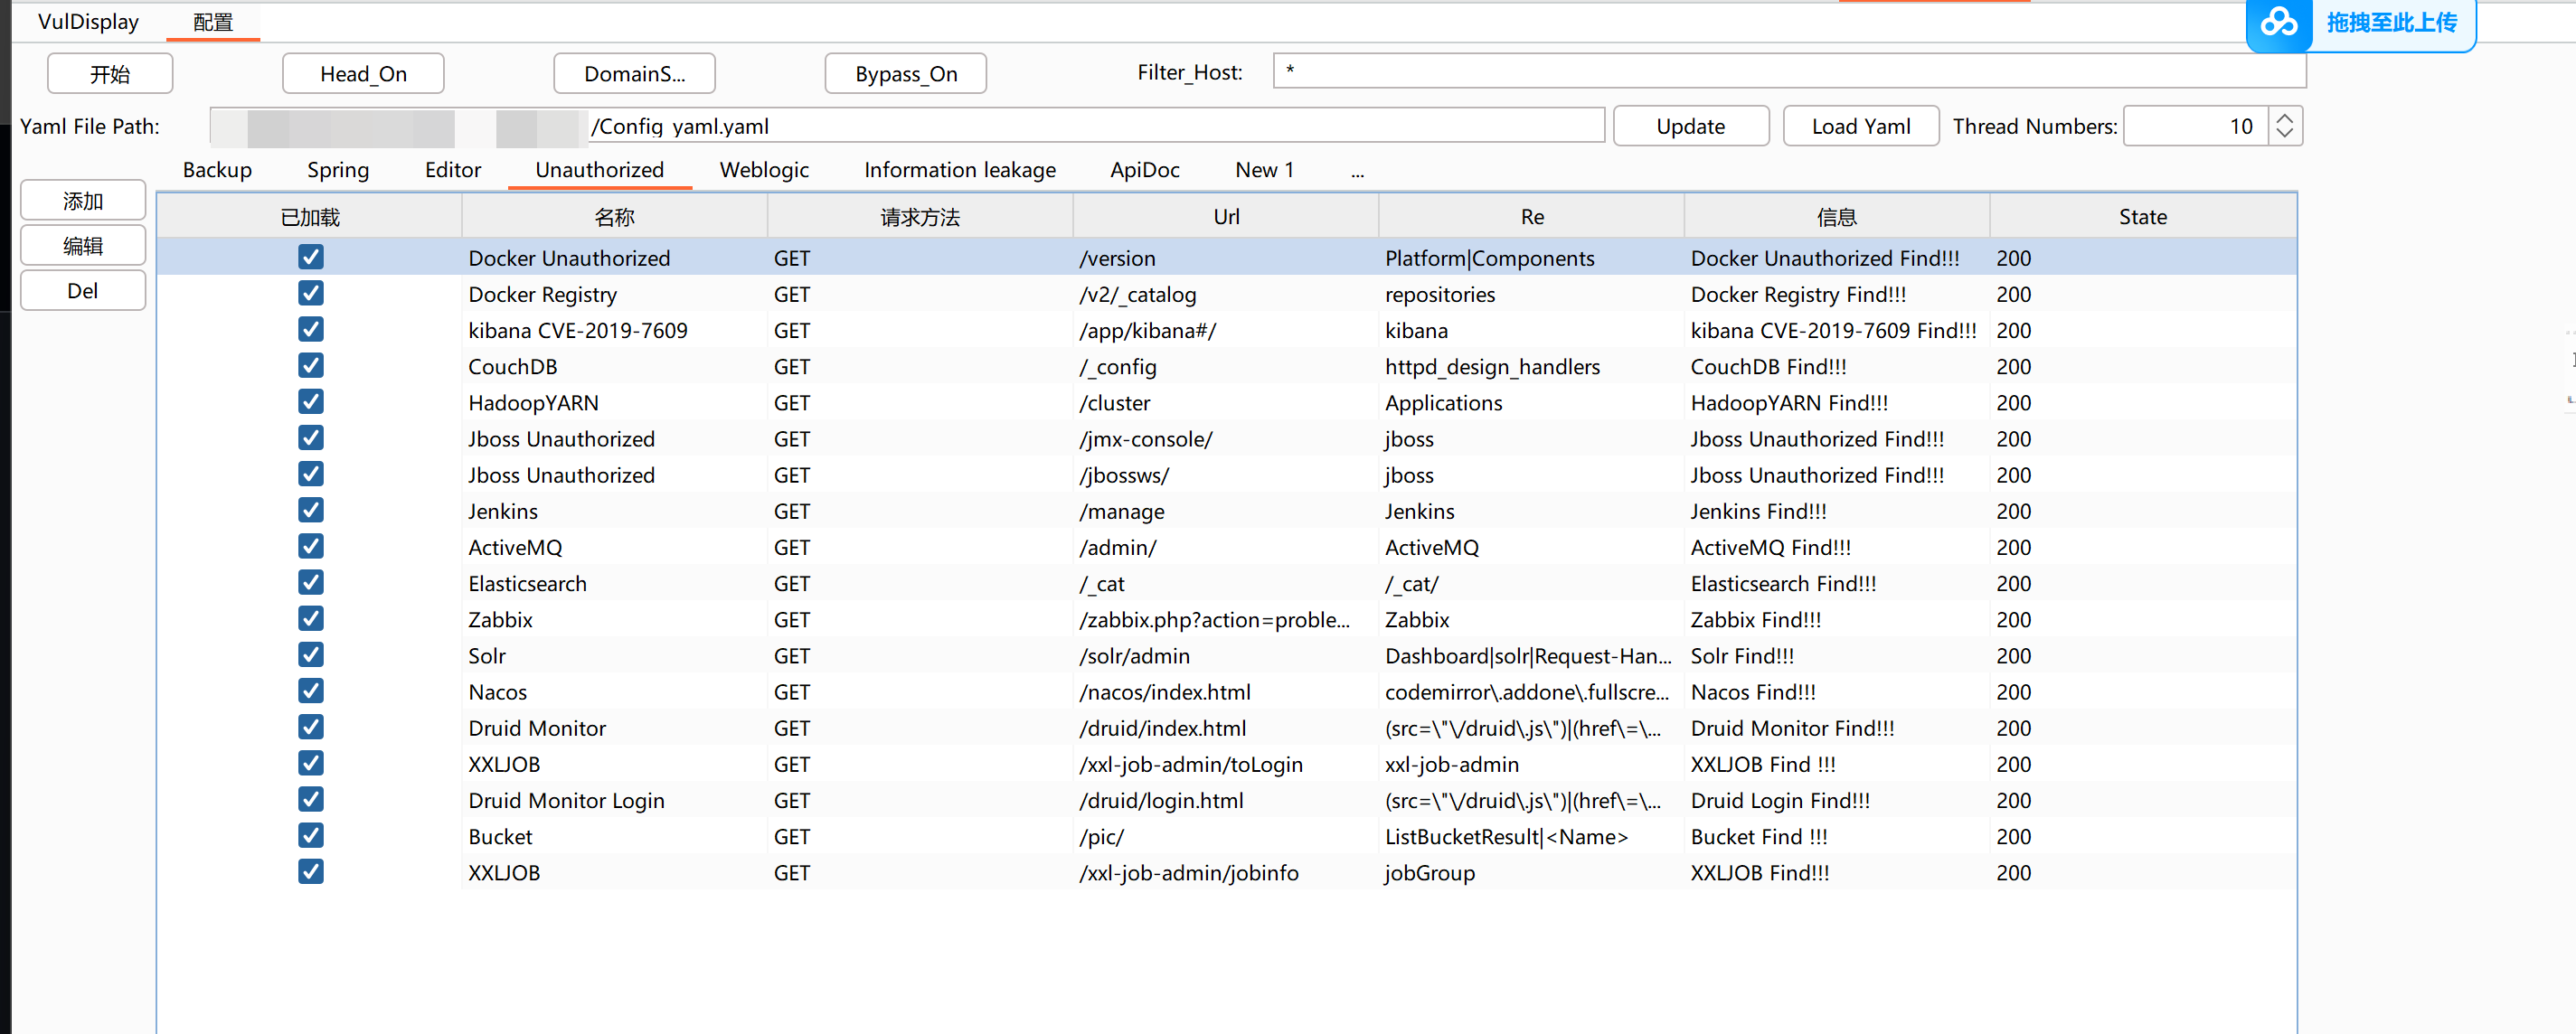Disable the Bucket rule checkbox
This screenshot has width=2576, height=1034.
coord(311,835)
